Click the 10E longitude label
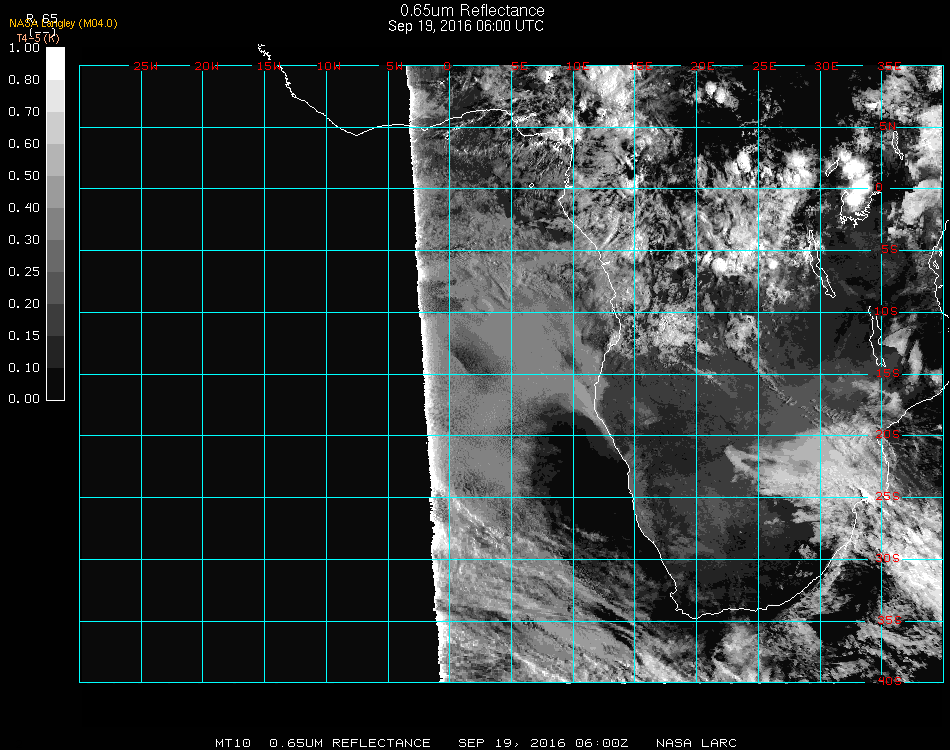The height and width of the screenshot is (750, 950). [578, 66]
